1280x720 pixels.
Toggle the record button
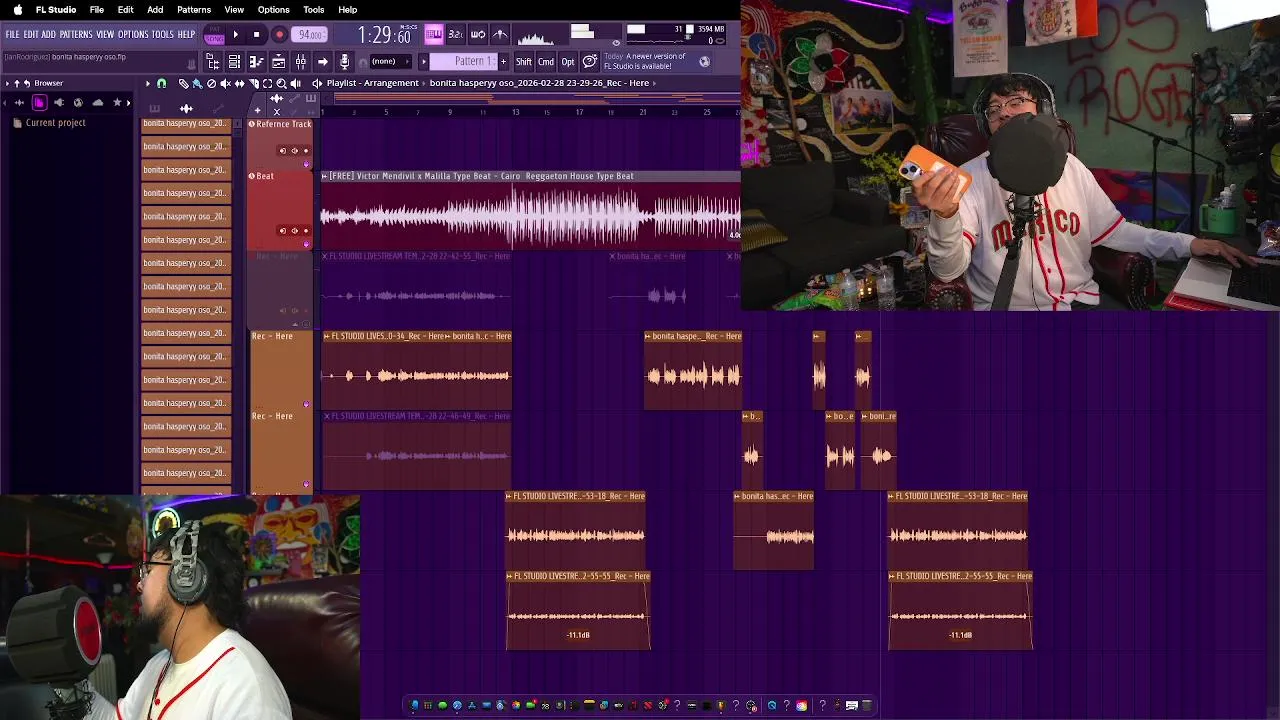click(279, 34)
